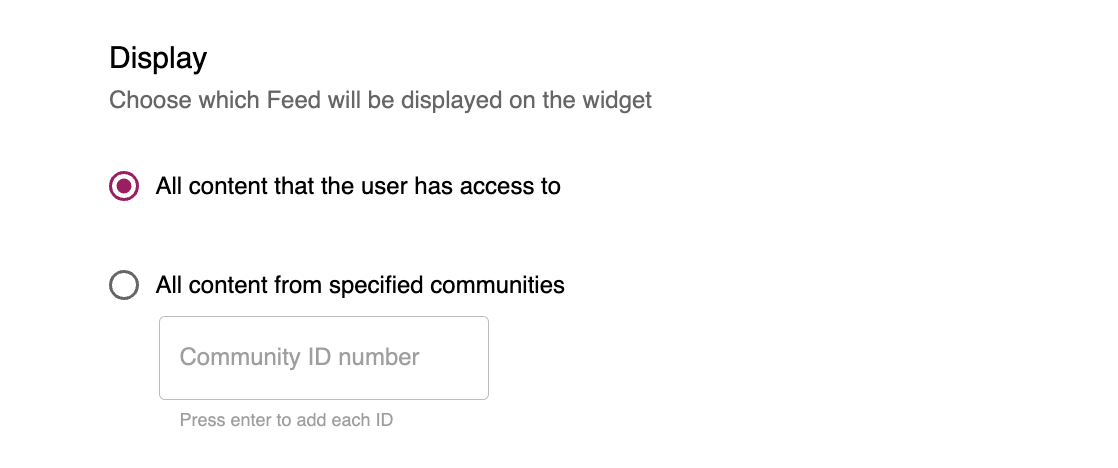The height and width of the screenshot is (468, 1118).
Task: Click the "Press enter to add each ID" hint
Action: pos(286,420)
